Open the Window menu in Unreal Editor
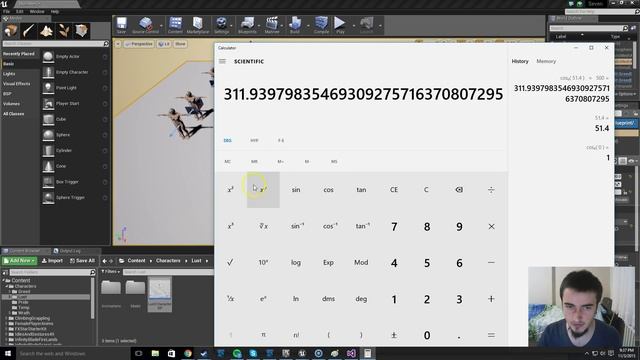 [x=37, y=11]
